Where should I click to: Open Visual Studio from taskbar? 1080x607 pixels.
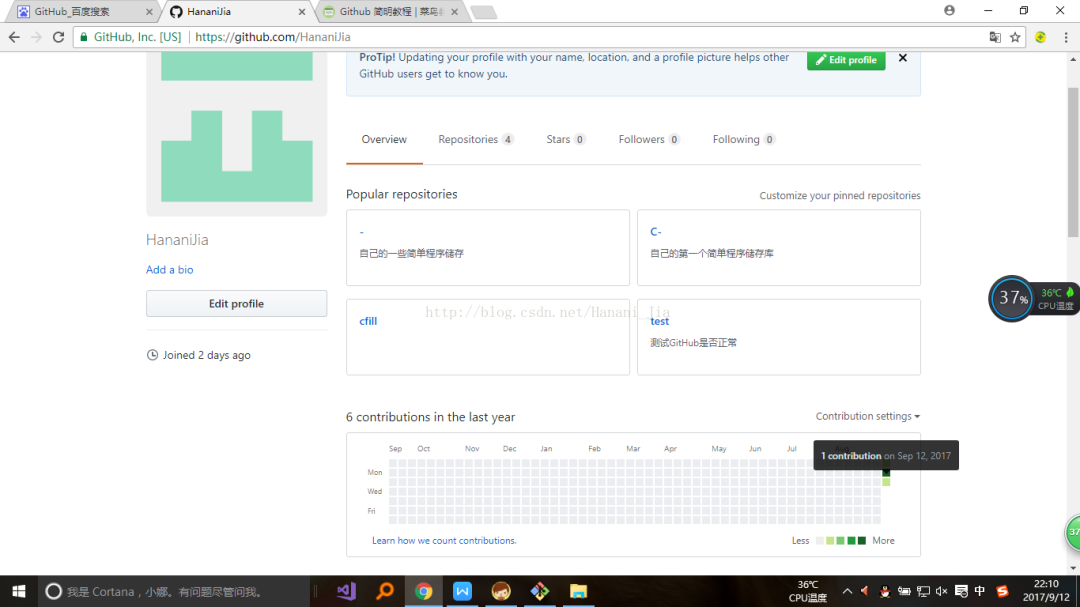click(346, 591)
